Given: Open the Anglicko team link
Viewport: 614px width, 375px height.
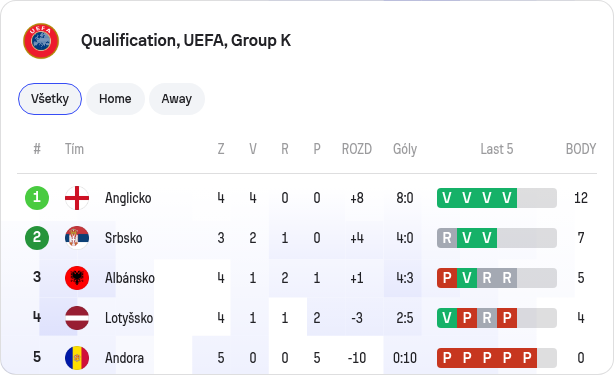Looking at the screenshot, I should click(x=128, y=198).
